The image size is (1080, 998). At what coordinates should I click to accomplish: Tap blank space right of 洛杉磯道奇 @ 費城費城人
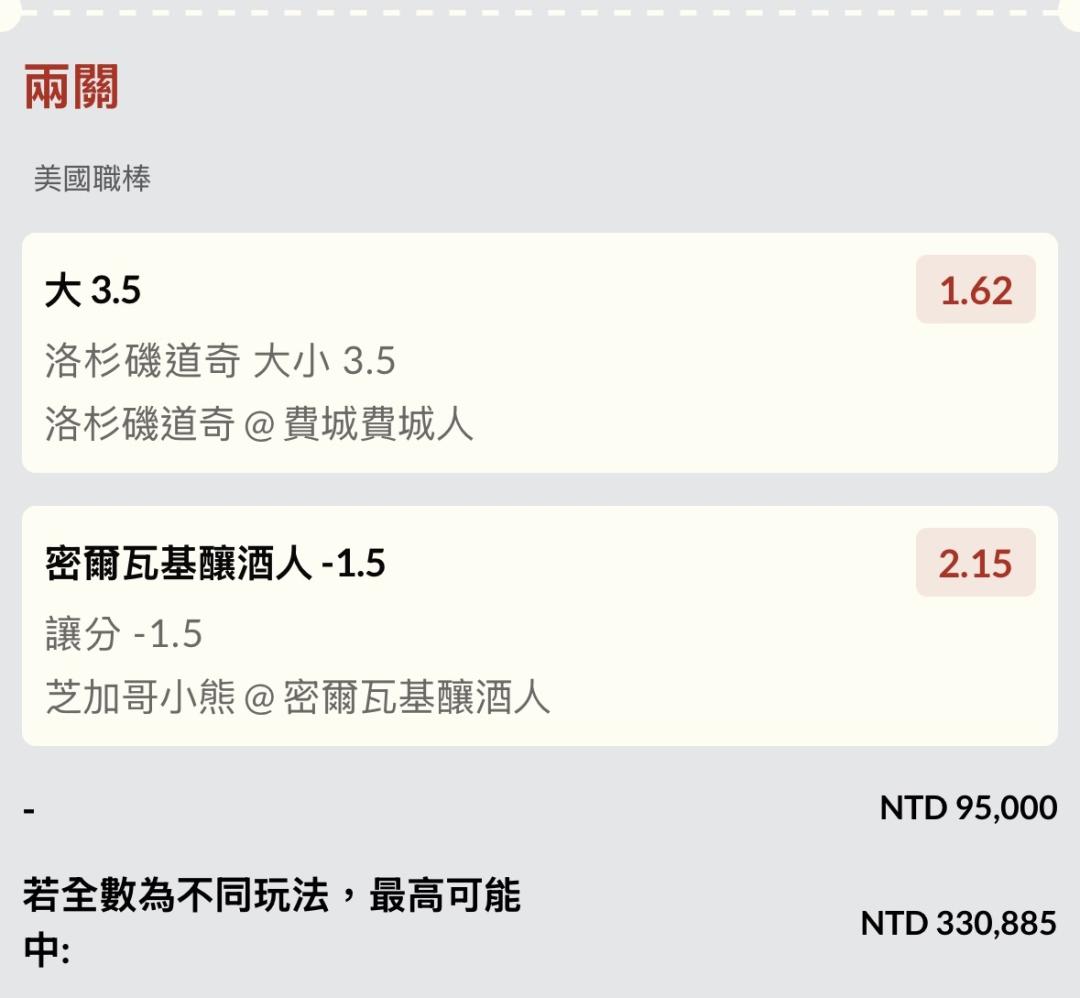click(760, 425)
